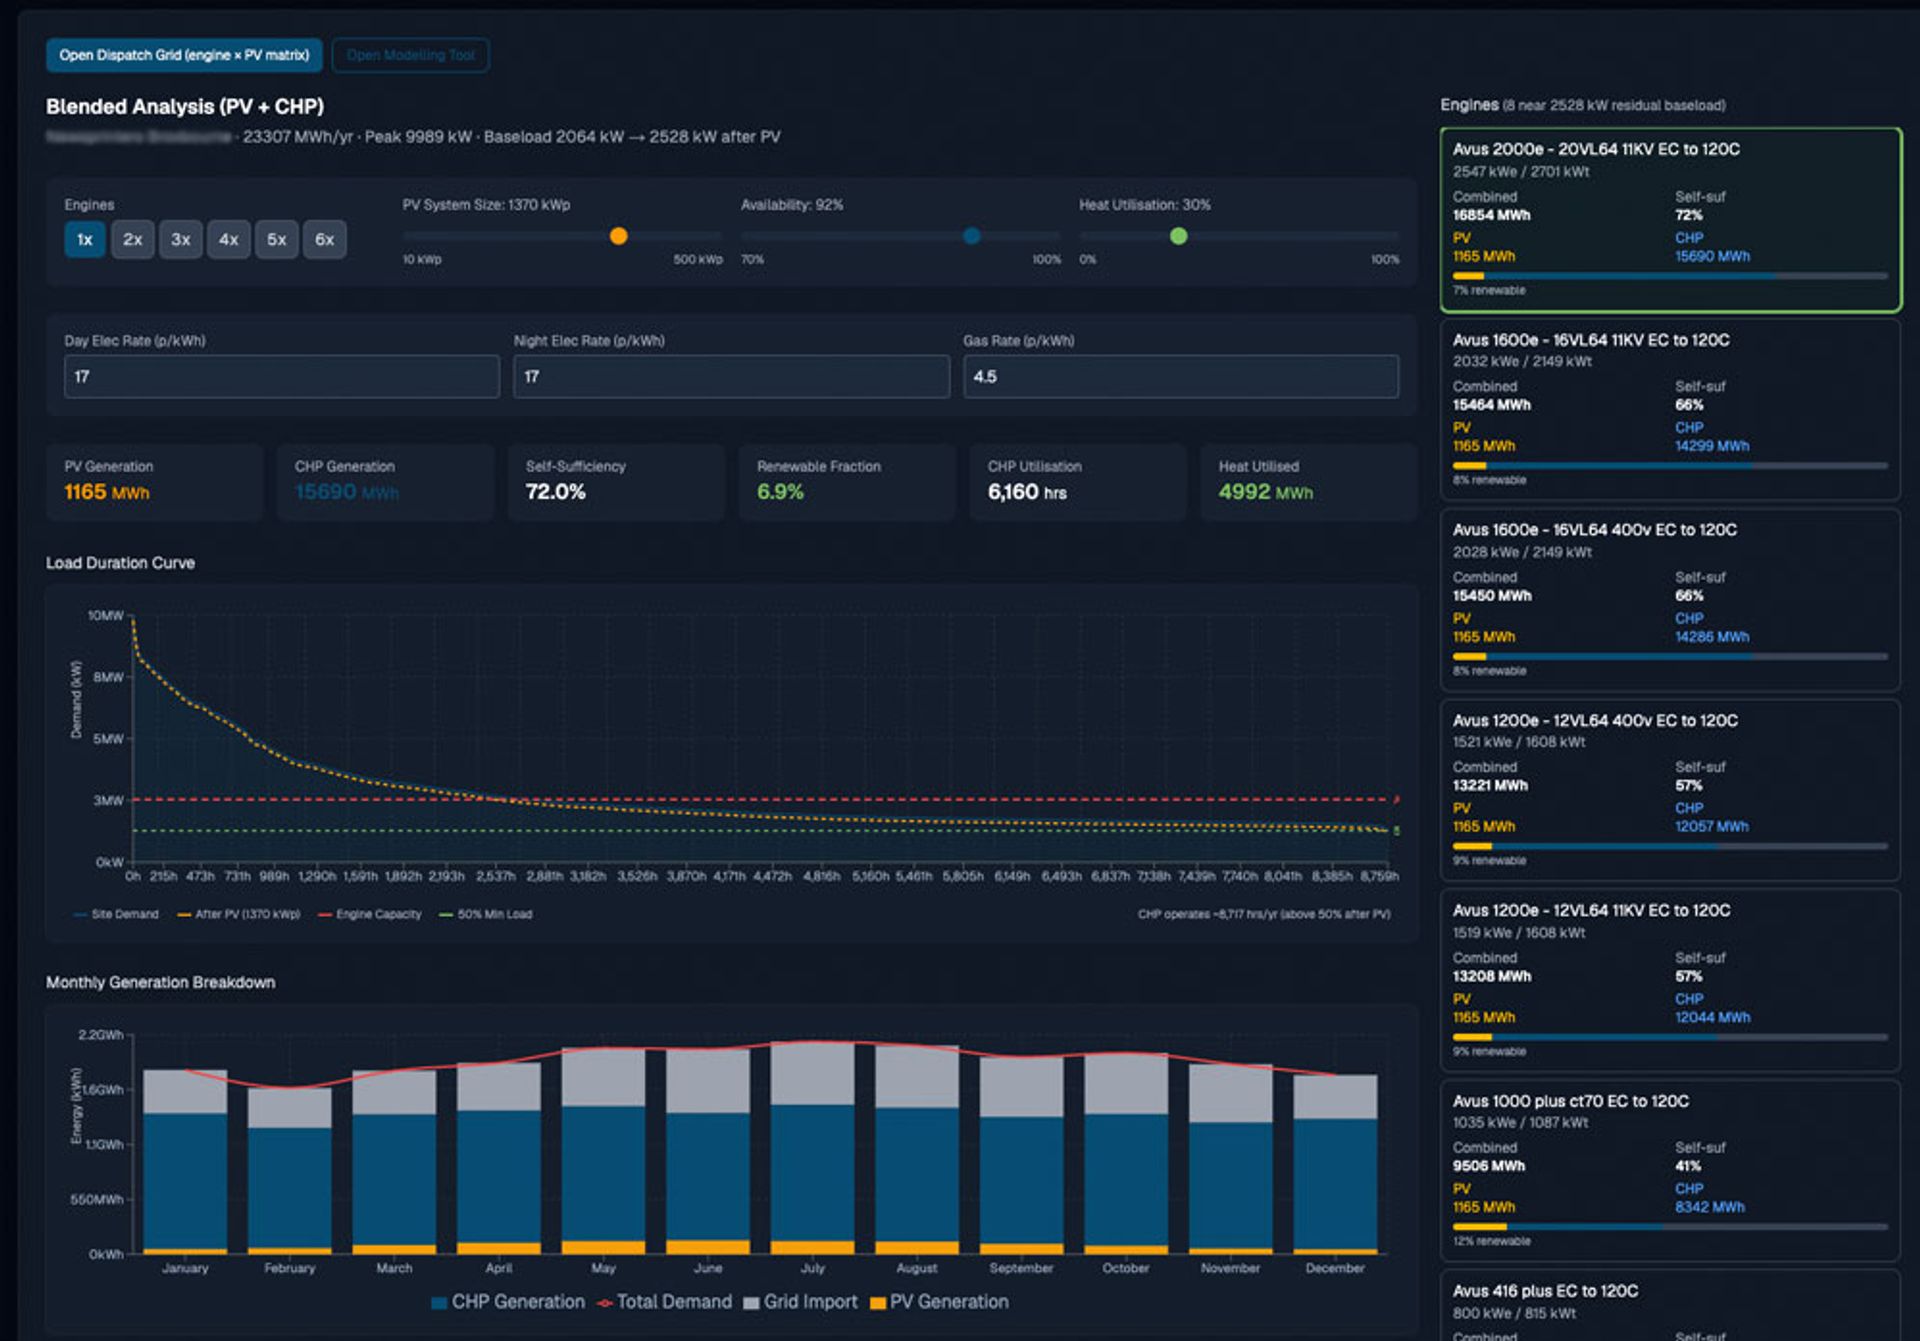Screen dimensions: 1920x1341
Task: Click the CHP operates hrs/yr note under the chart
Action: pos(1264,914)
